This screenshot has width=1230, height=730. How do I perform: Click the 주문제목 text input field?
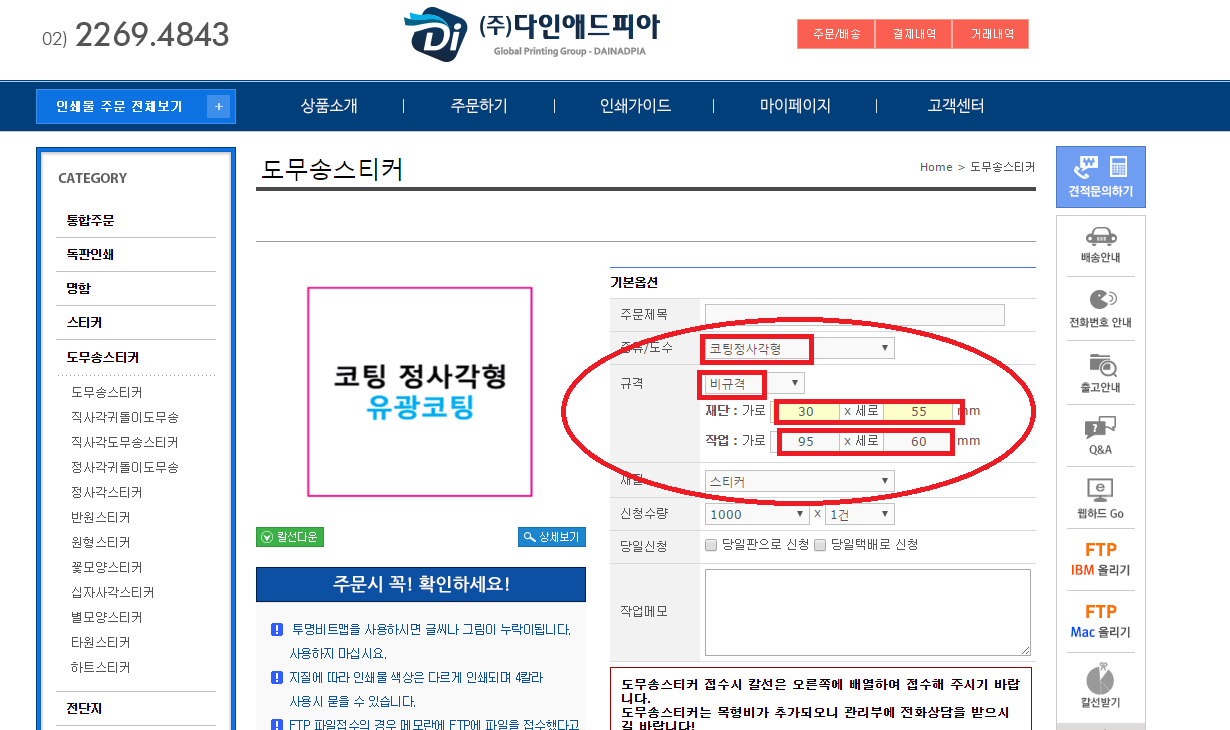click(854, 315)
